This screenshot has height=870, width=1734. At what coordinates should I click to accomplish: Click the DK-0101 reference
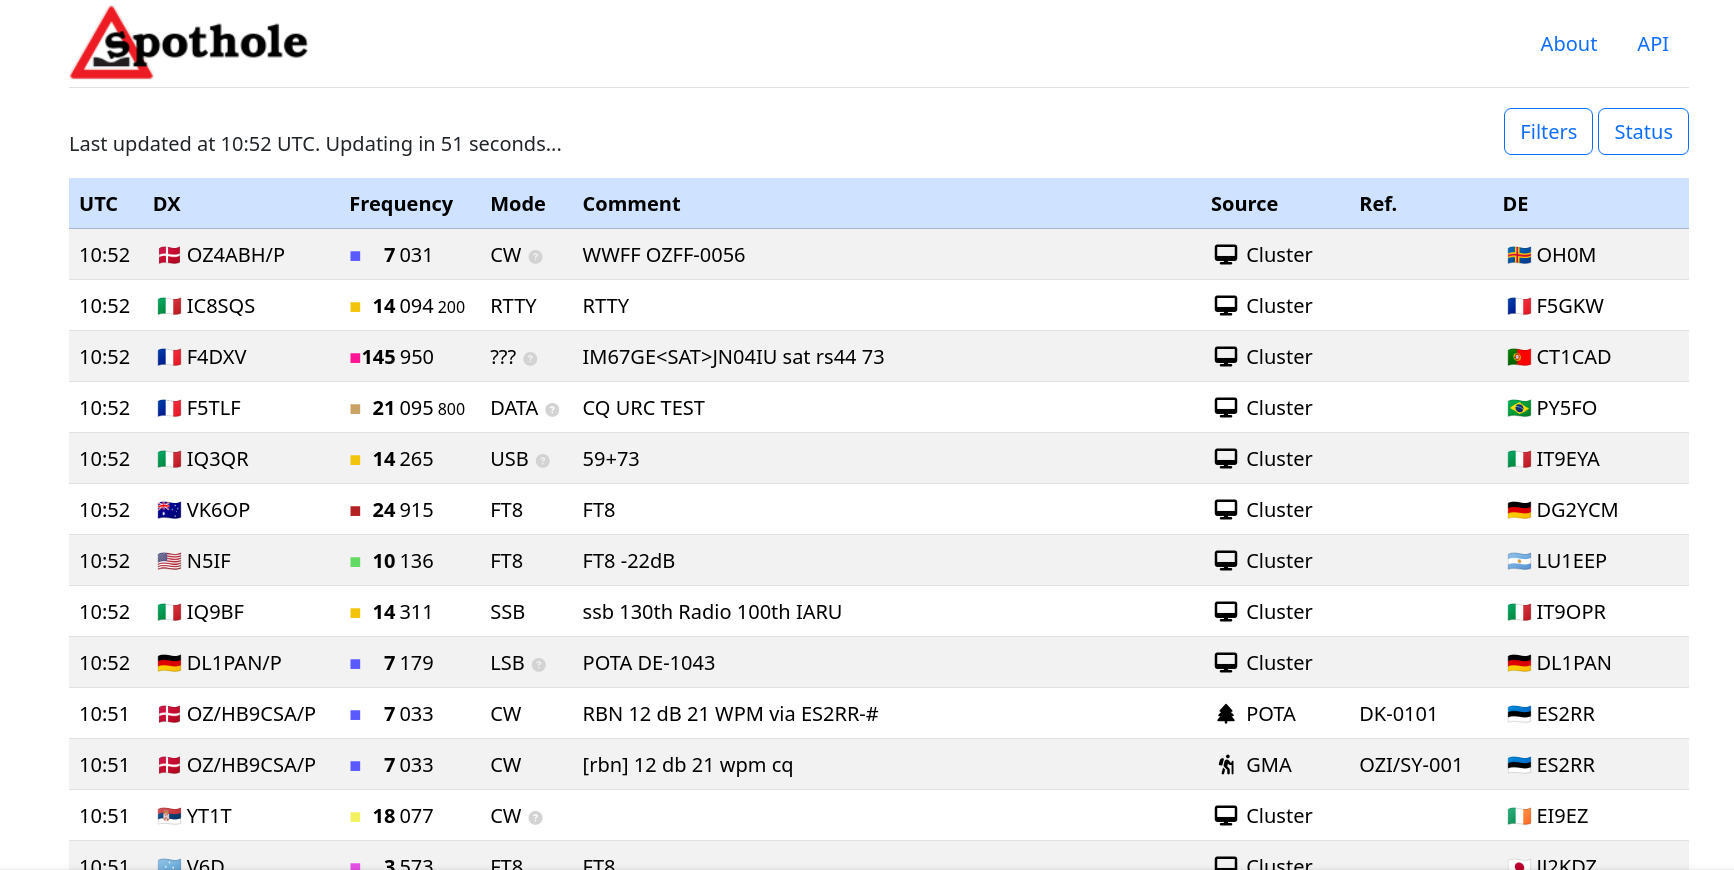coord(1397,714)
